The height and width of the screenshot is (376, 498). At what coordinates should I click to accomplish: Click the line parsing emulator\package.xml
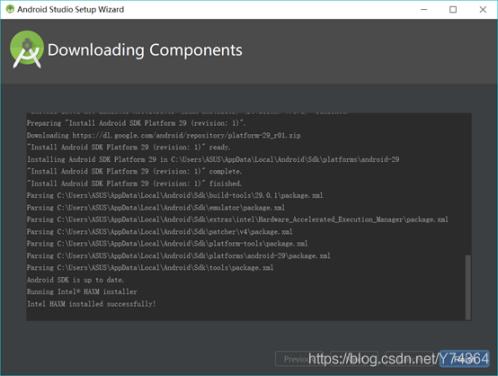coord(156,207)
